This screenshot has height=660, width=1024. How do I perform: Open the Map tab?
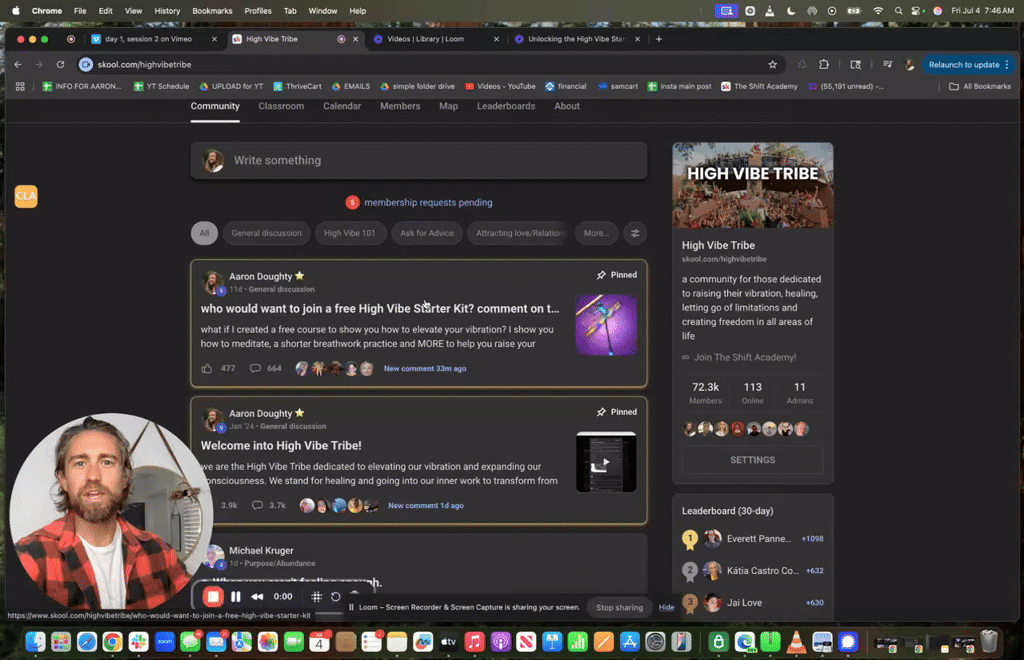tap(448, 106)
